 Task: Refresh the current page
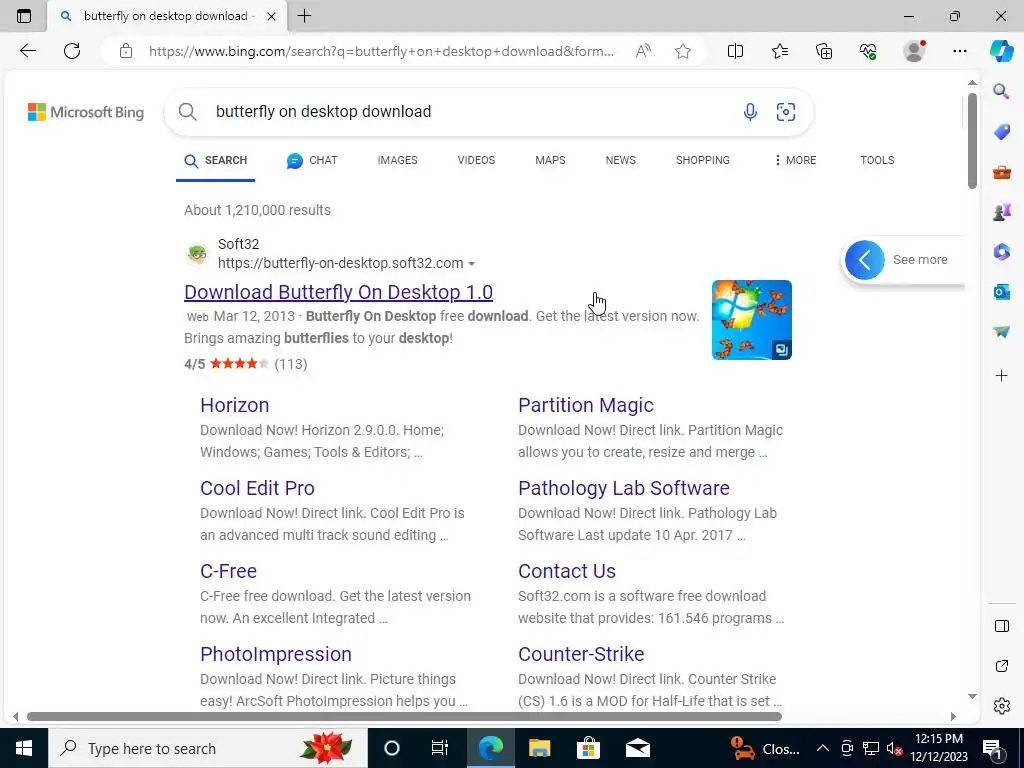72,51
